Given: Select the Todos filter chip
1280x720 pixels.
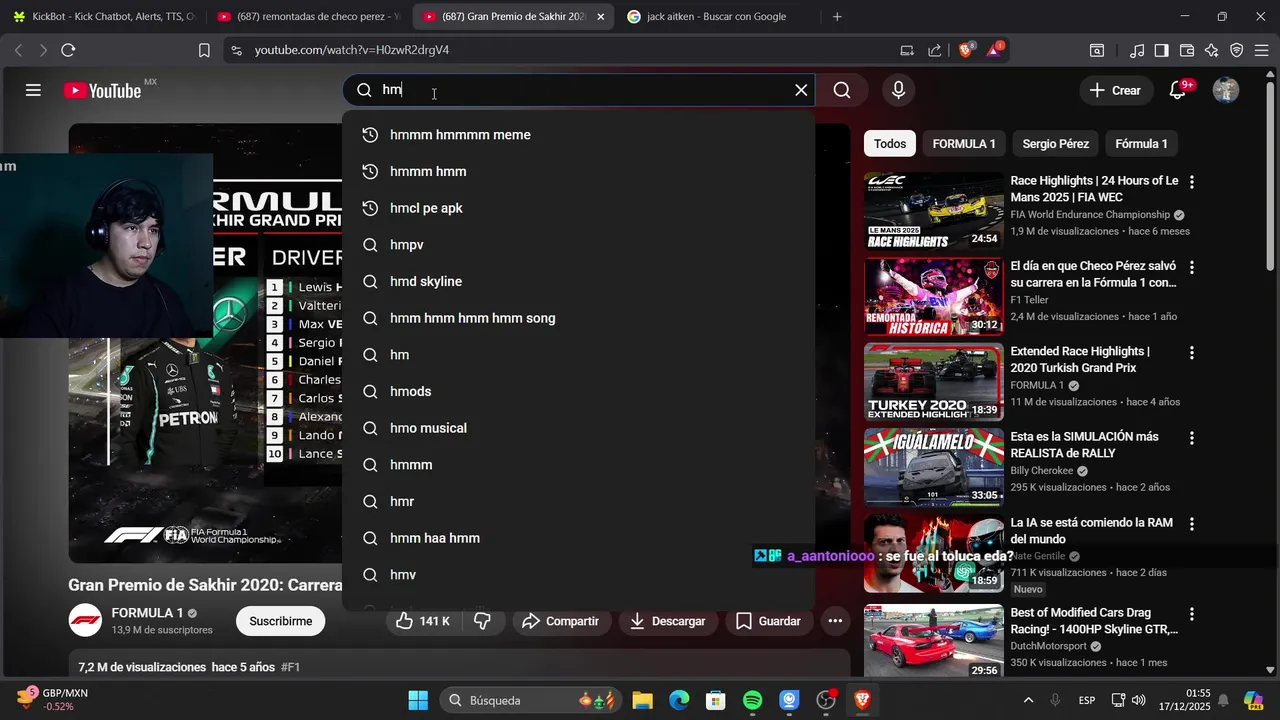Looking at the screenshot, I should point(890,144).
